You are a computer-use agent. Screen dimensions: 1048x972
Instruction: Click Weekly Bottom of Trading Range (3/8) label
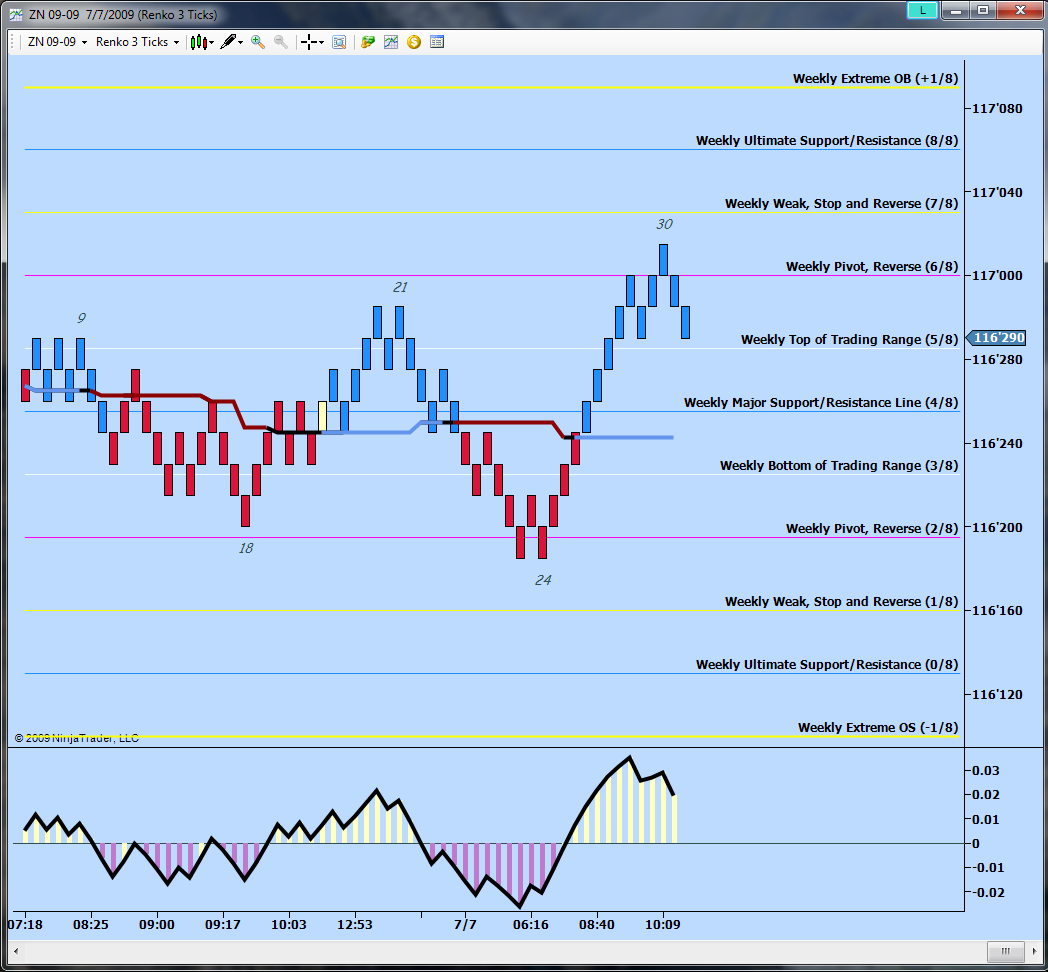tap(839, 465)
